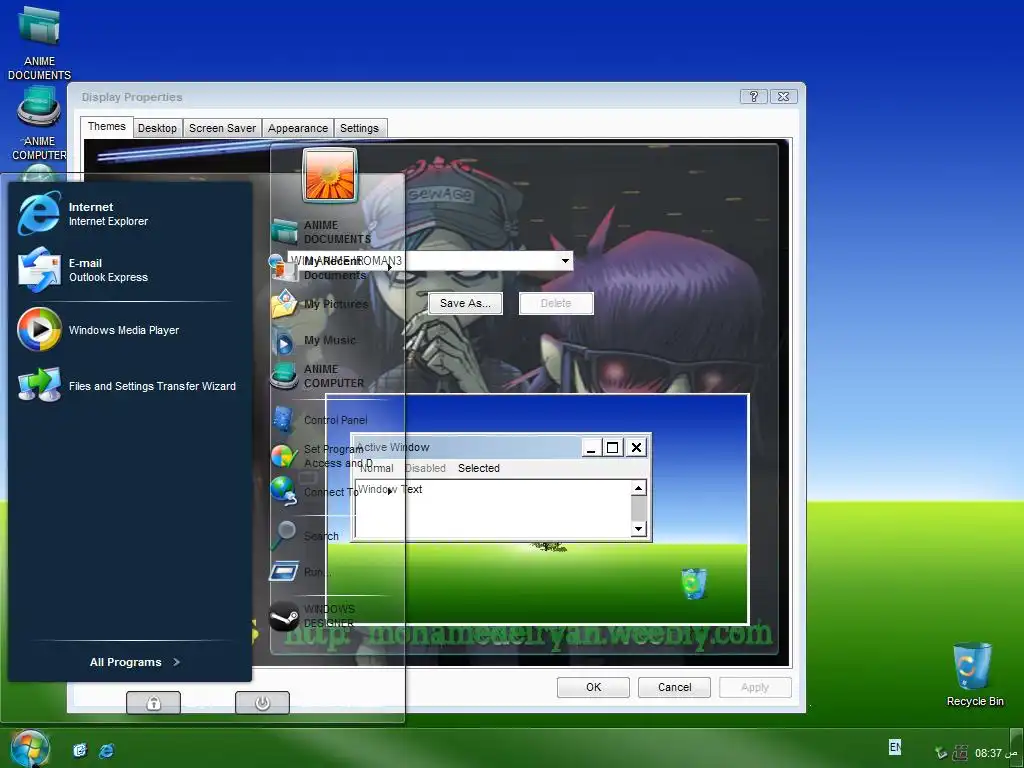This screenshot has height=768, width=1024.
Task: Click Cancel in Display Properties
Action: point(674,687)
